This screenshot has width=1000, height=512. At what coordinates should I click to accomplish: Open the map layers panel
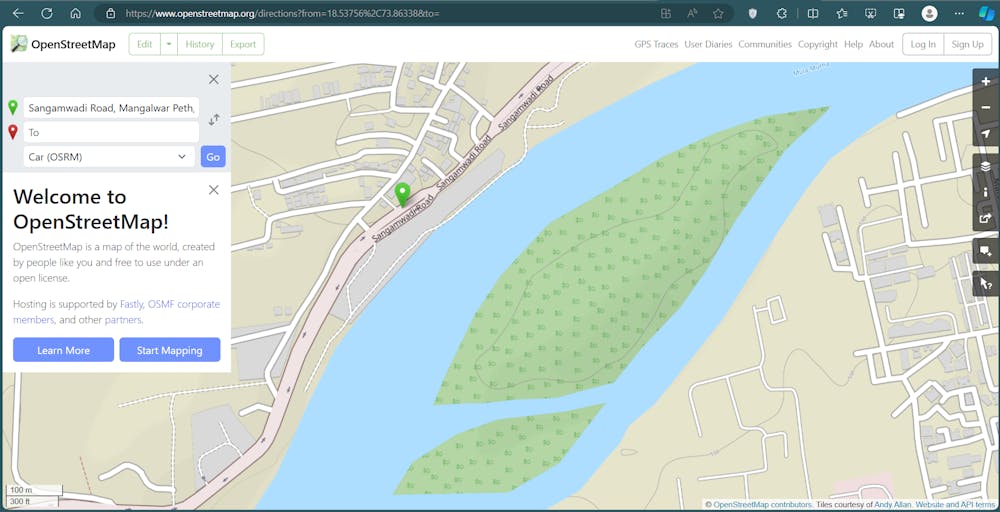coord(986,166)
